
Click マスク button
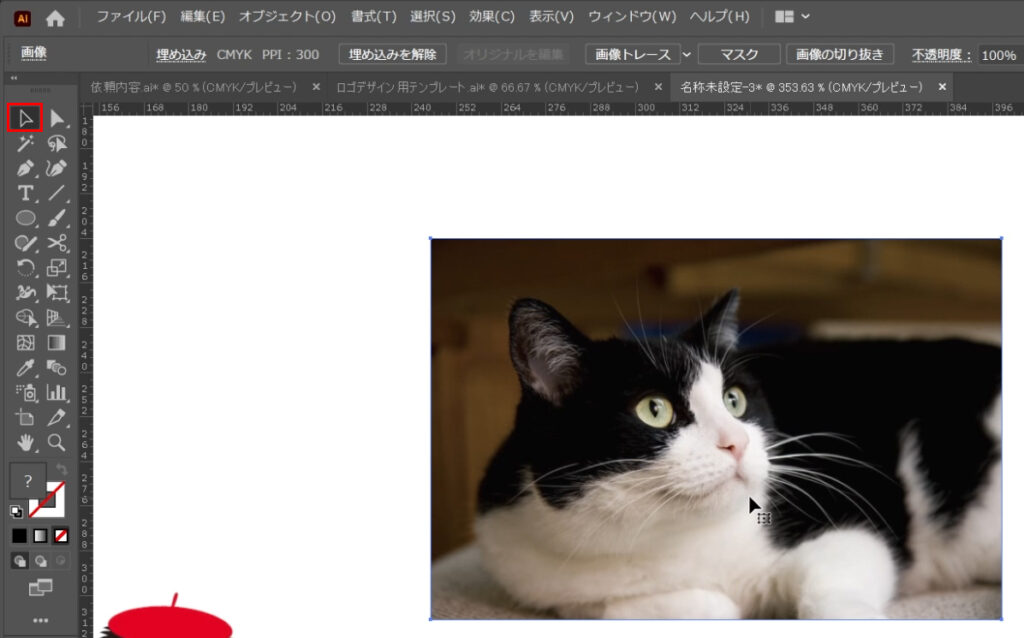[x=739, y=55]
